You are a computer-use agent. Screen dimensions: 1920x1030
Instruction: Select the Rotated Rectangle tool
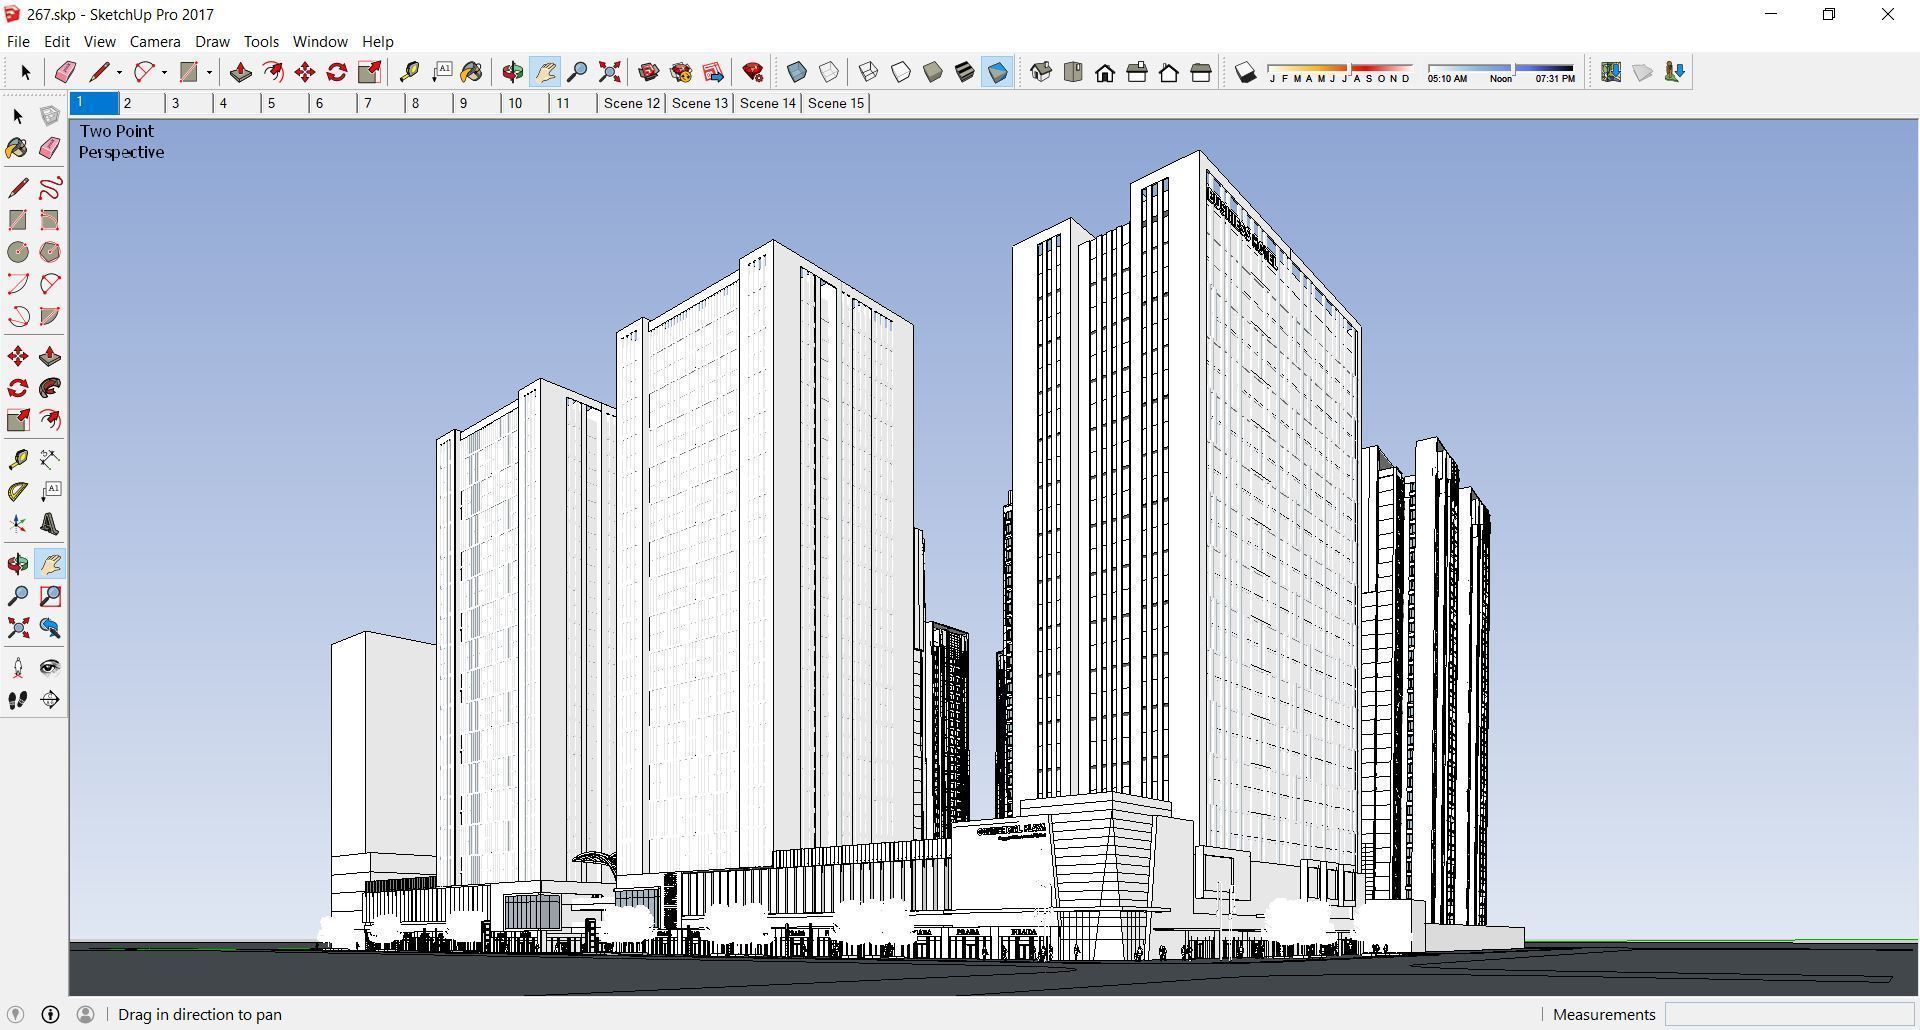[x=50, y=220]
